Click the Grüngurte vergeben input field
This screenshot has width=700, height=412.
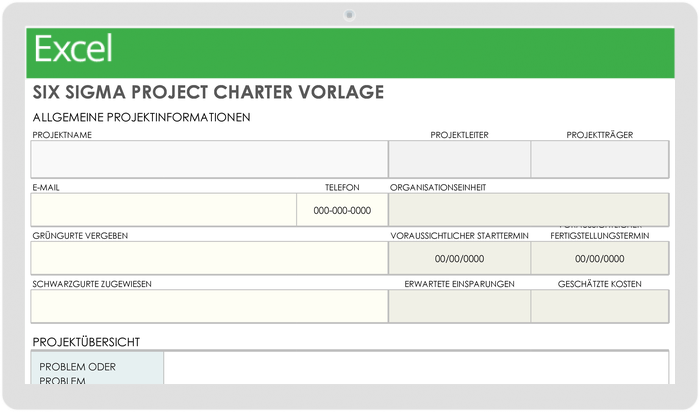point(209,258)
